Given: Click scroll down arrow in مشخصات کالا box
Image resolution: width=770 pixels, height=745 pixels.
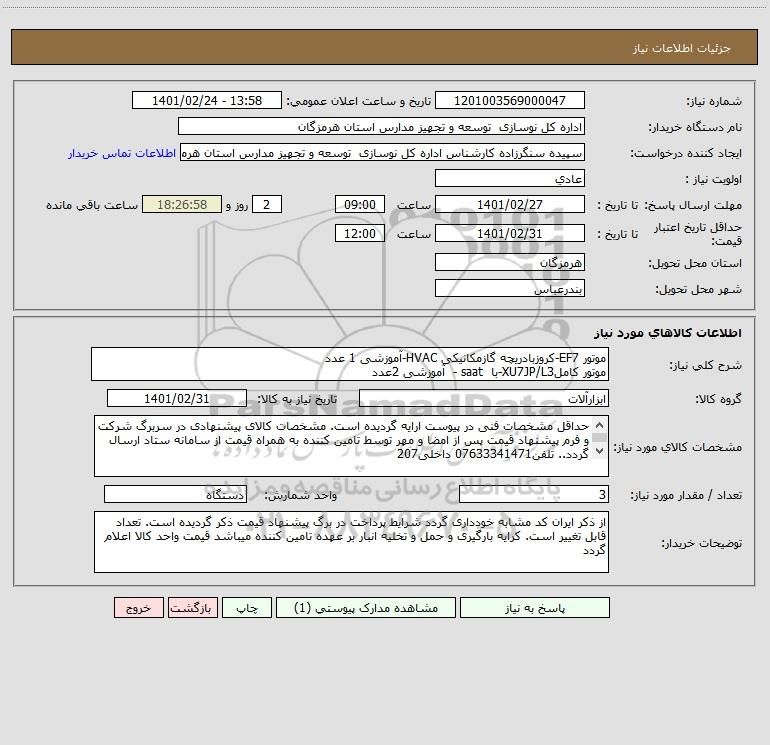Looking at the screenshot, I should [x=599, y=450].
